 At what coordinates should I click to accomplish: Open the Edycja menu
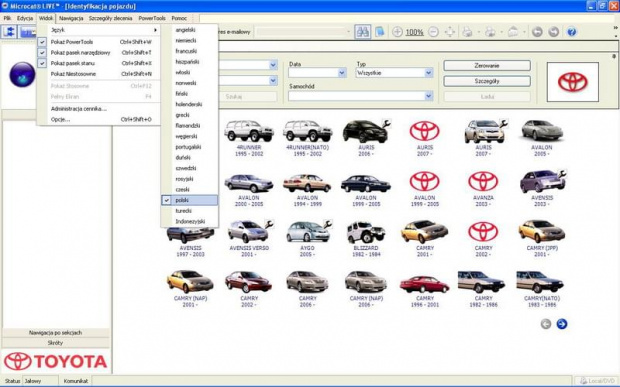(x=25, y=18)
